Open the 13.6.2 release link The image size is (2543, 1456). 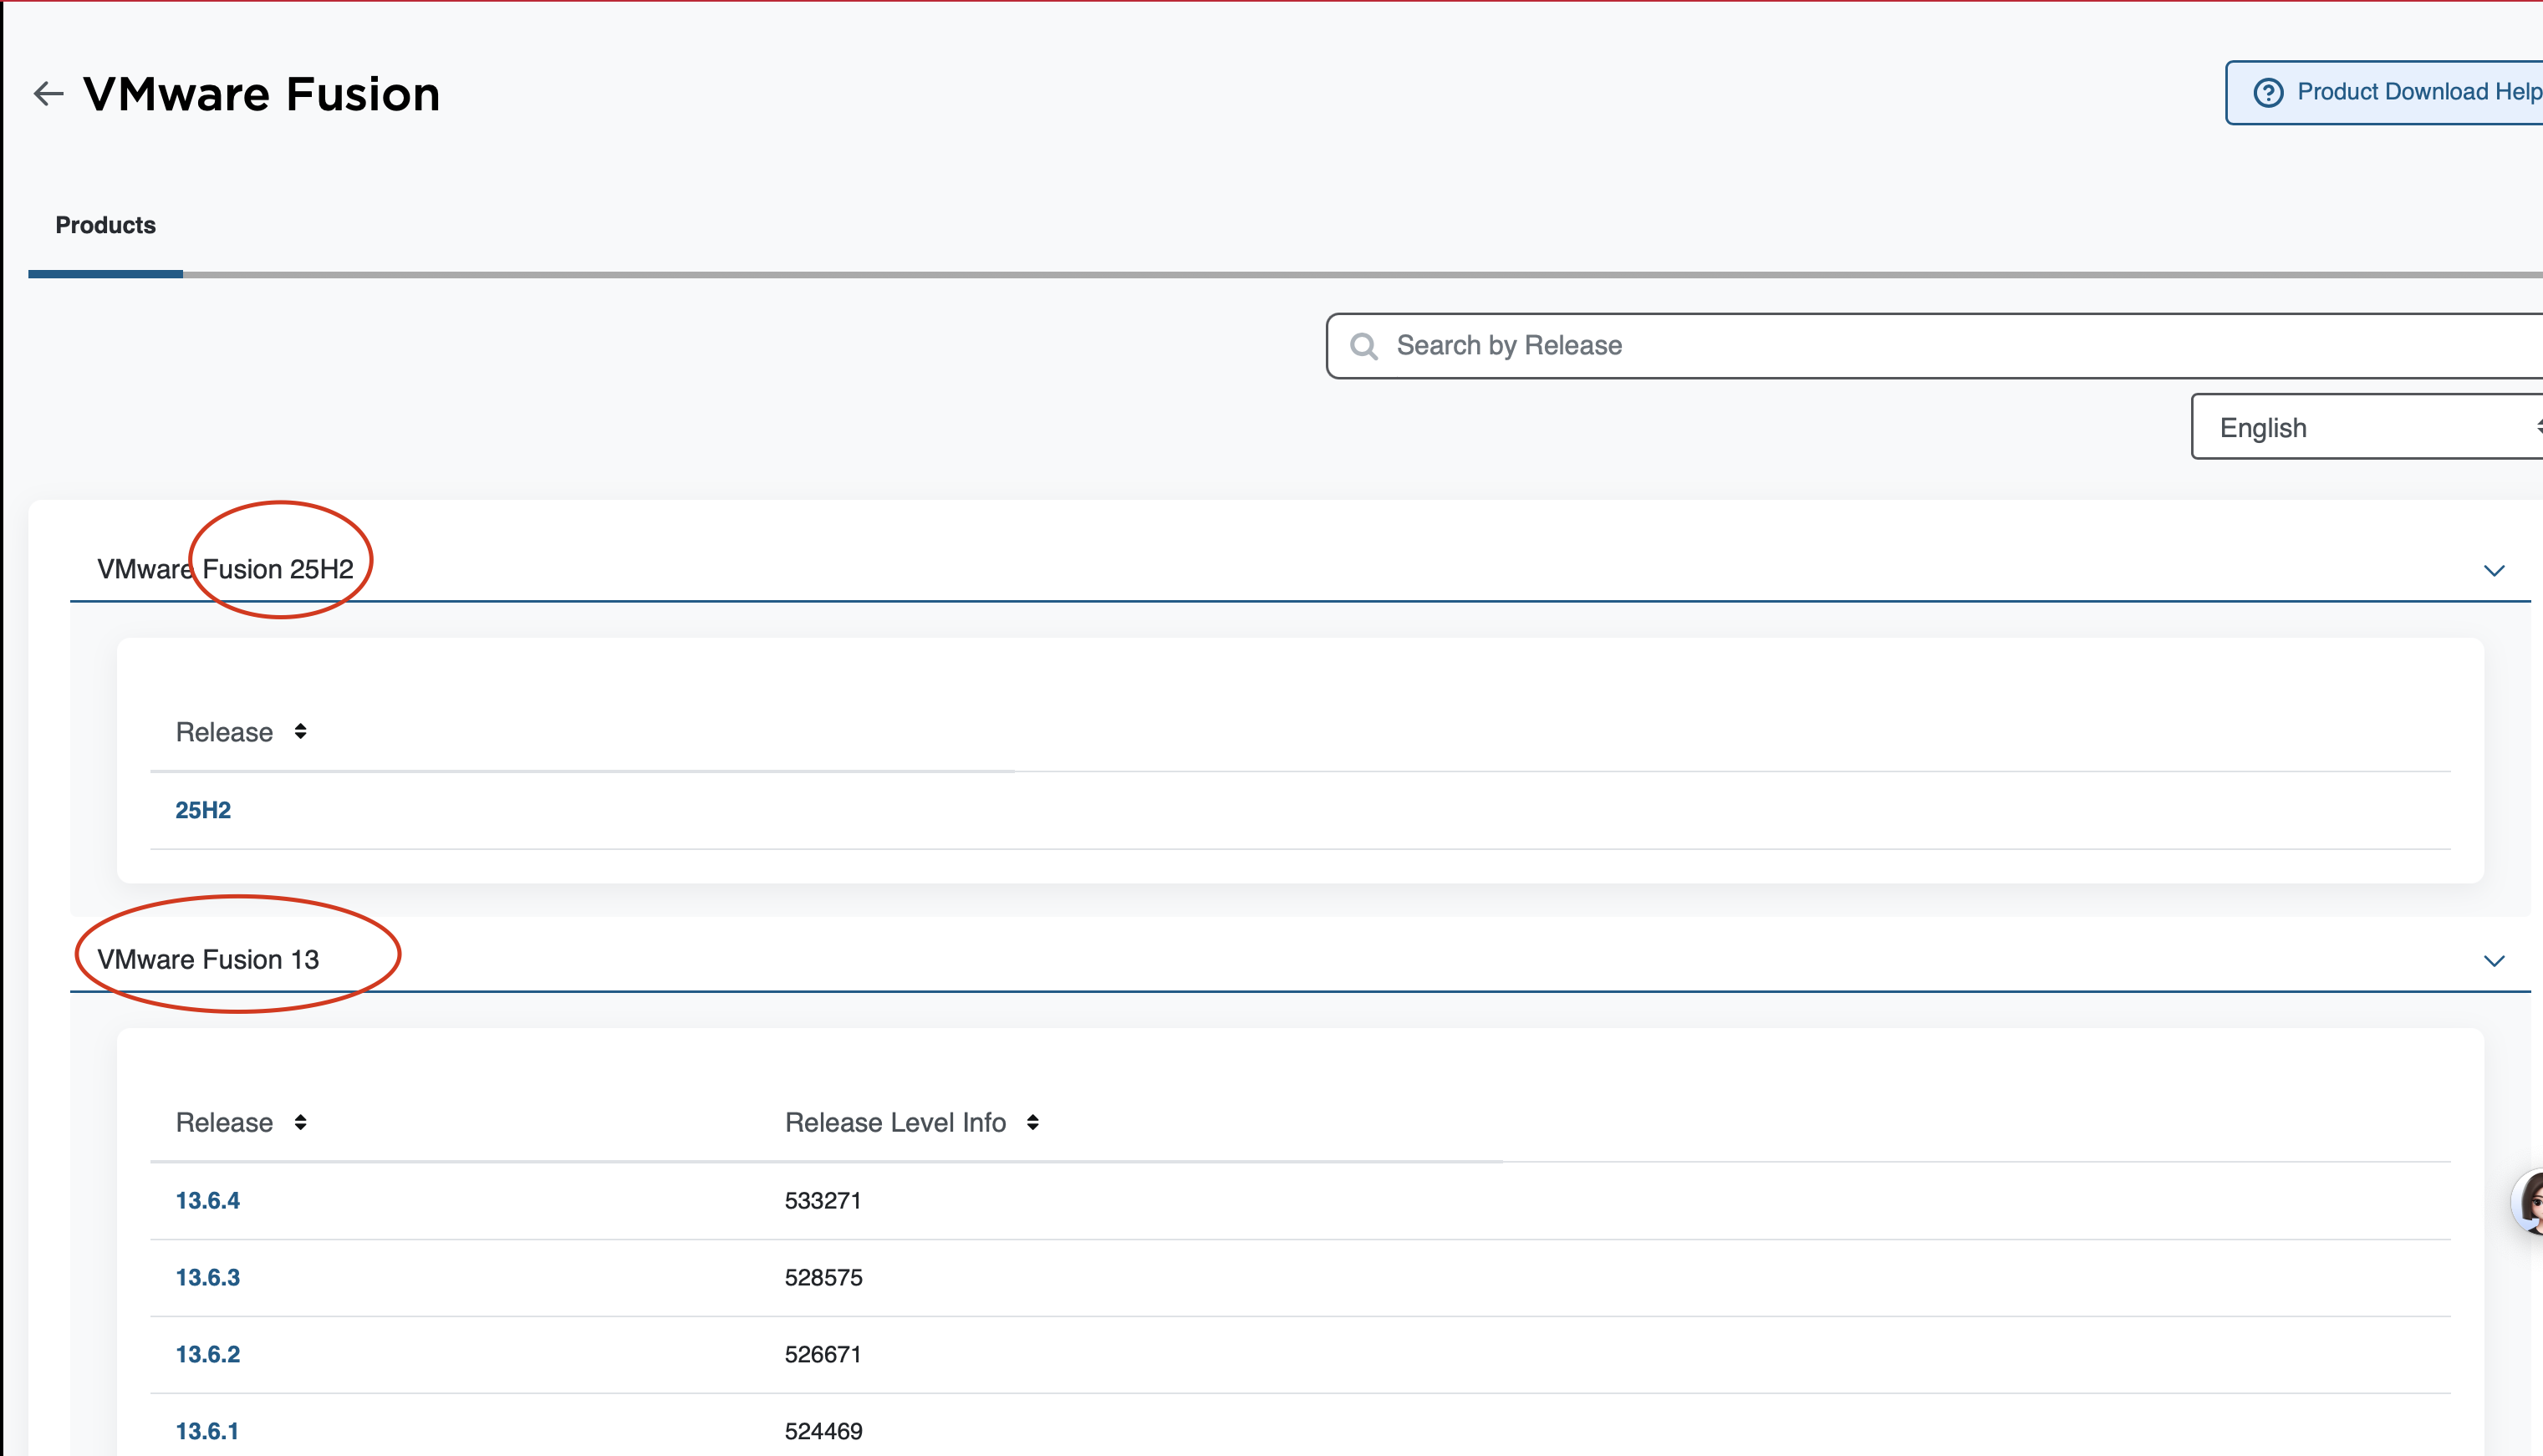(208, 1354)
